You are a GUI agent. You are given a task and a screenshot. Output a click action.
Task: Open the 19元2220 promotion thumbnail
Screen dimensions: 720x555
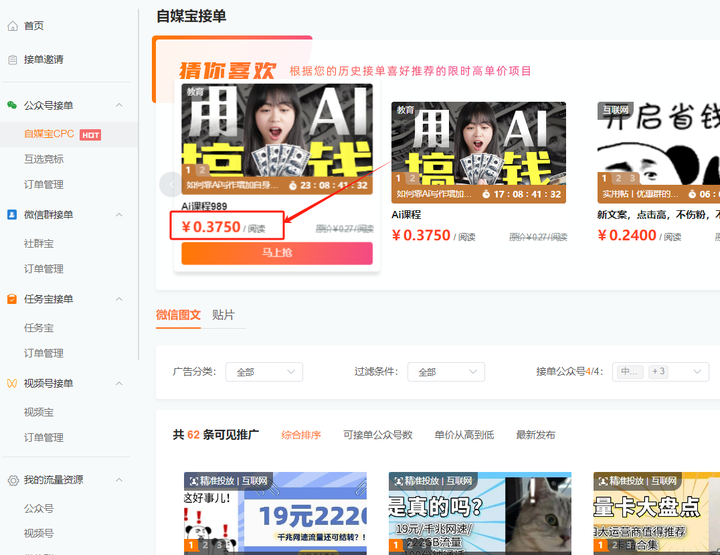click(276, 513)
